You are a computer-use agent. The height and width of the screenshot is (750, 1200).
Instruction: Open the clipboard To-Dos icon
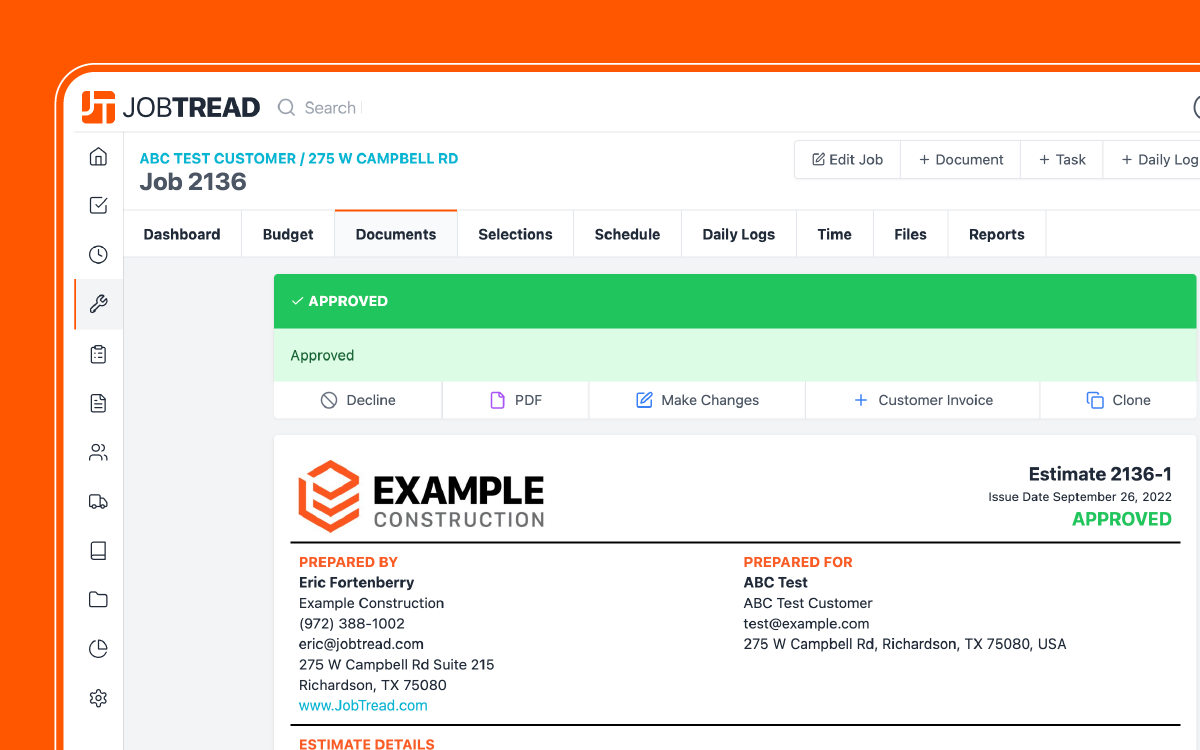point(97,353)
